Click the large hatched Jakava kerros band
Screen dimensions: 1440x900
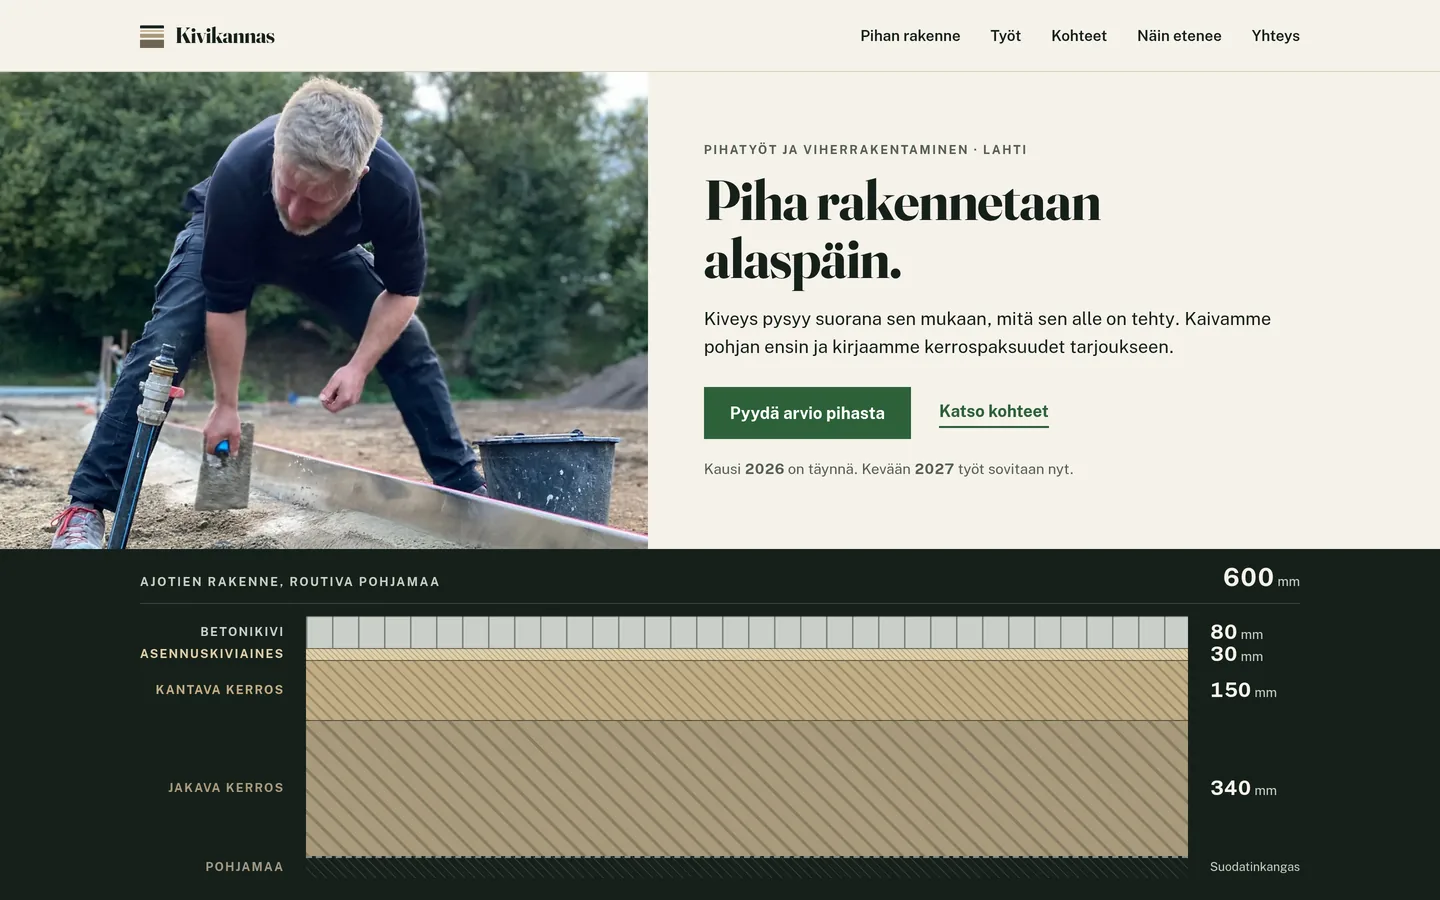pyautogui.click(x=747, y=789)
